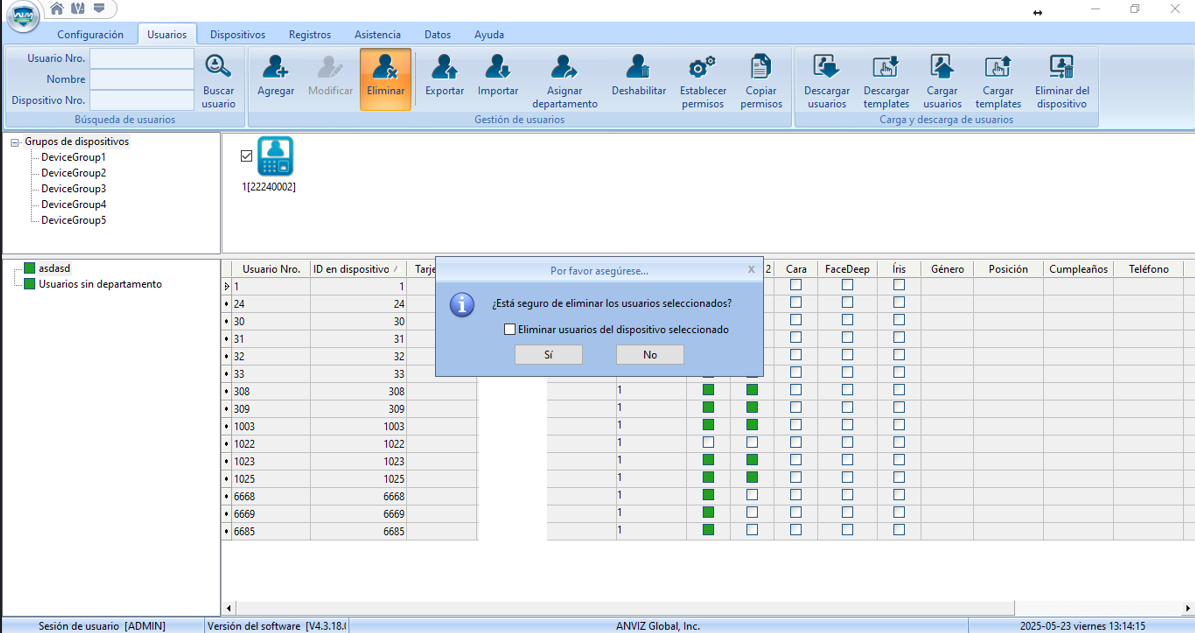Image resolution: width=1195 pixels, height=633 pixels.
Task: Toggle Cara checkbox for user 308
Action: point(796,390)
